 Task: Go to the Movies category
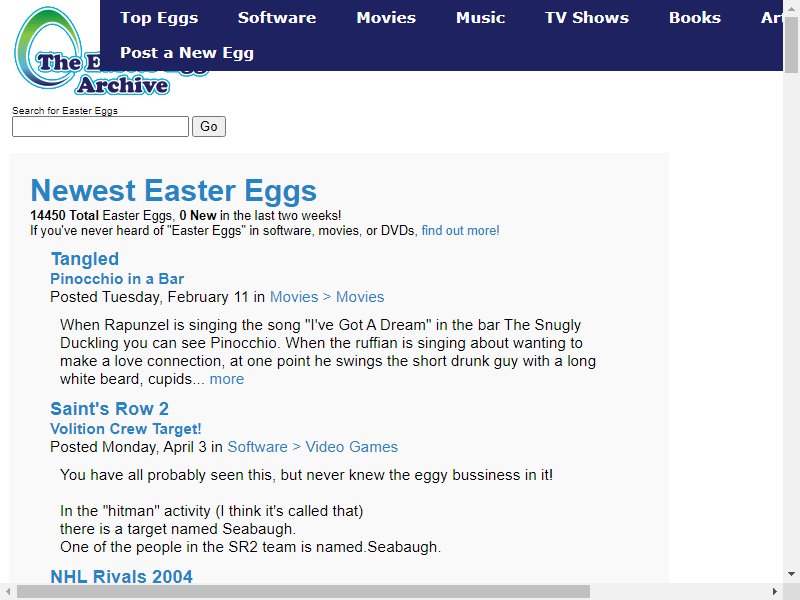click(386, 18)
